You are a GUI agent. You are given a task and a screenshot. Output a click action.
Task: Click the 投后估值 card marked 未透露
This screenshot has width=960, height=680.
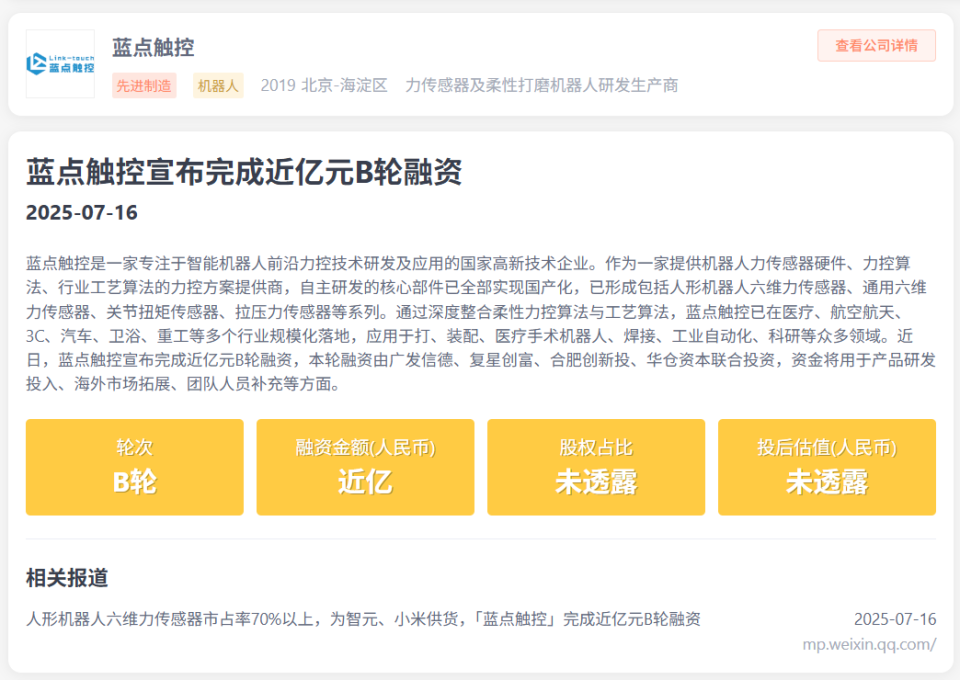click(828, 467)
